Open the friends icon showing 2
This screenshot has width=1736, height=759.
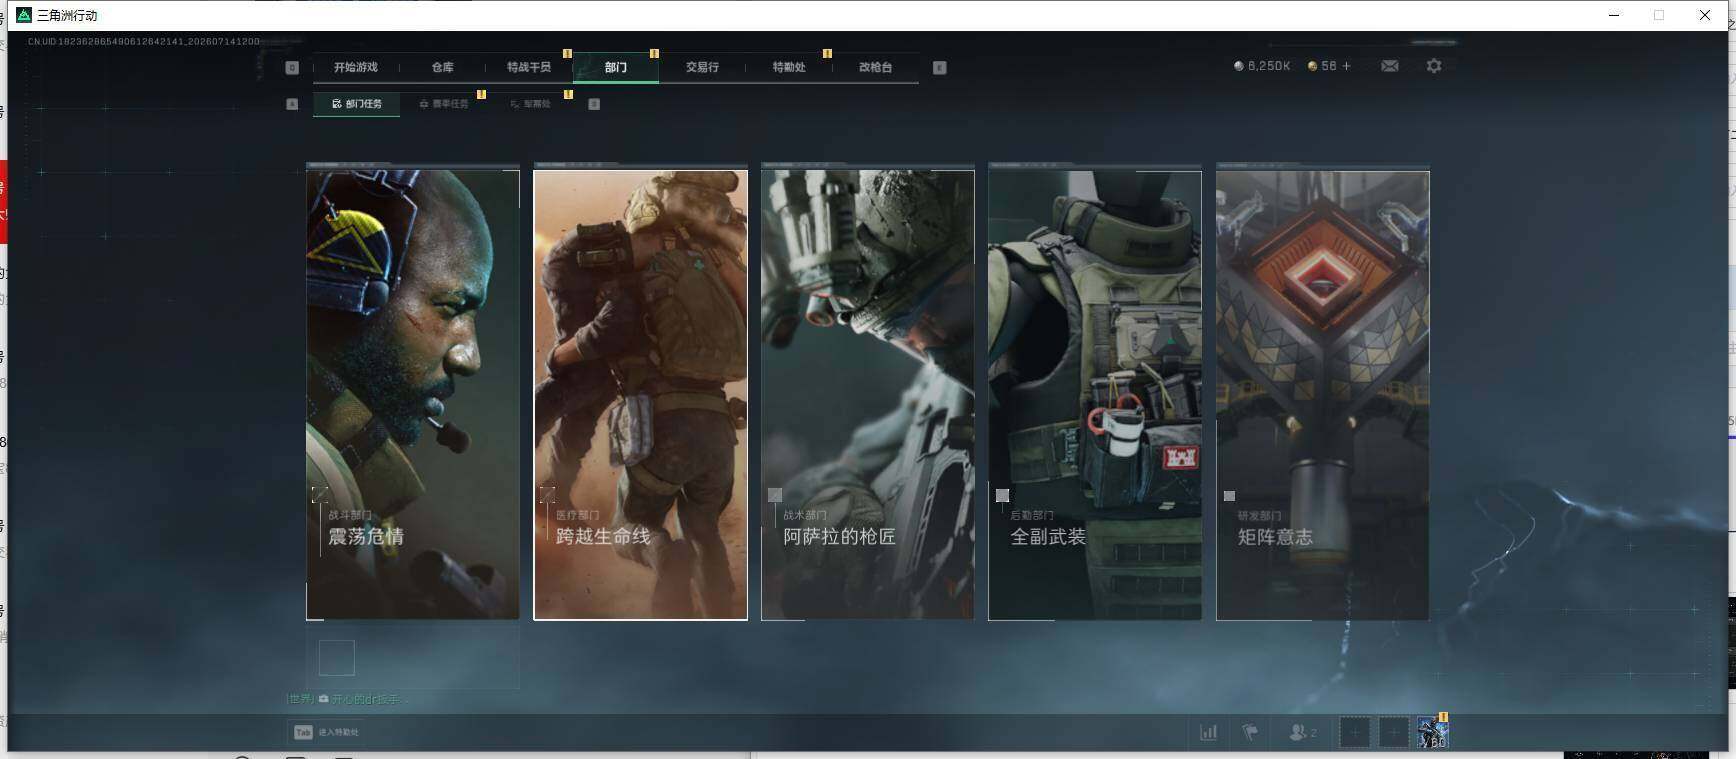(x=1302, y=732)
